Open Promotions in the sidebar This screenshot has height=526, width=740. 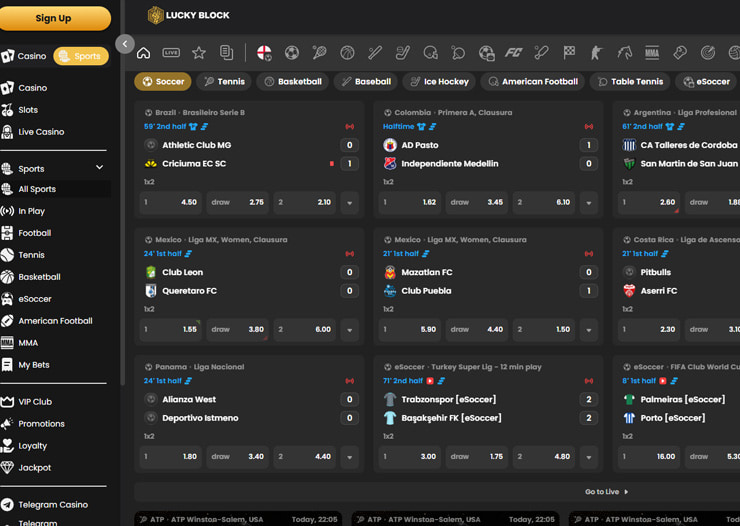[x=41, y=424]
